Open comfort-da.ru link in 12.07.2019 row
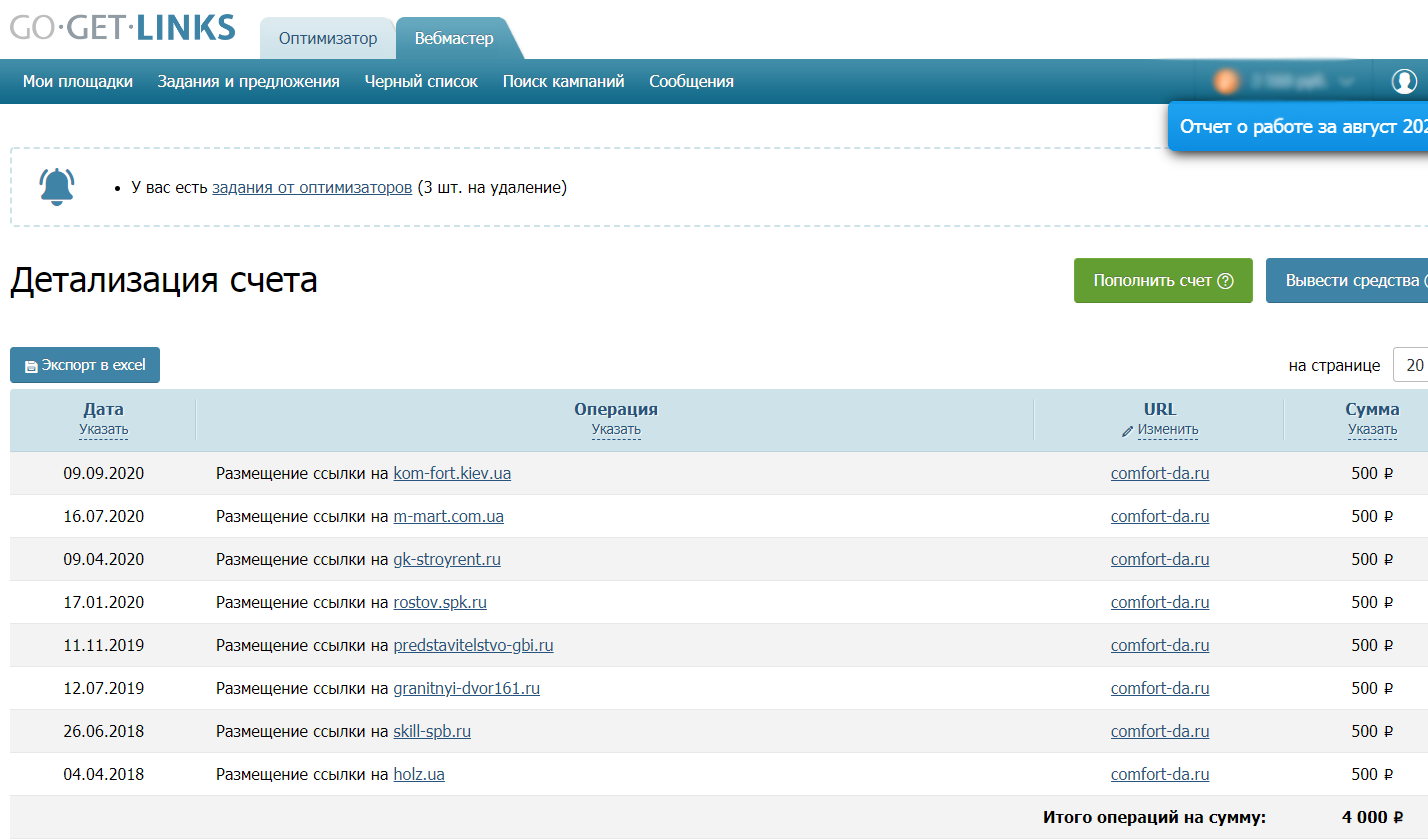The image size is (1428, 840). click(x=1160, y=688)
